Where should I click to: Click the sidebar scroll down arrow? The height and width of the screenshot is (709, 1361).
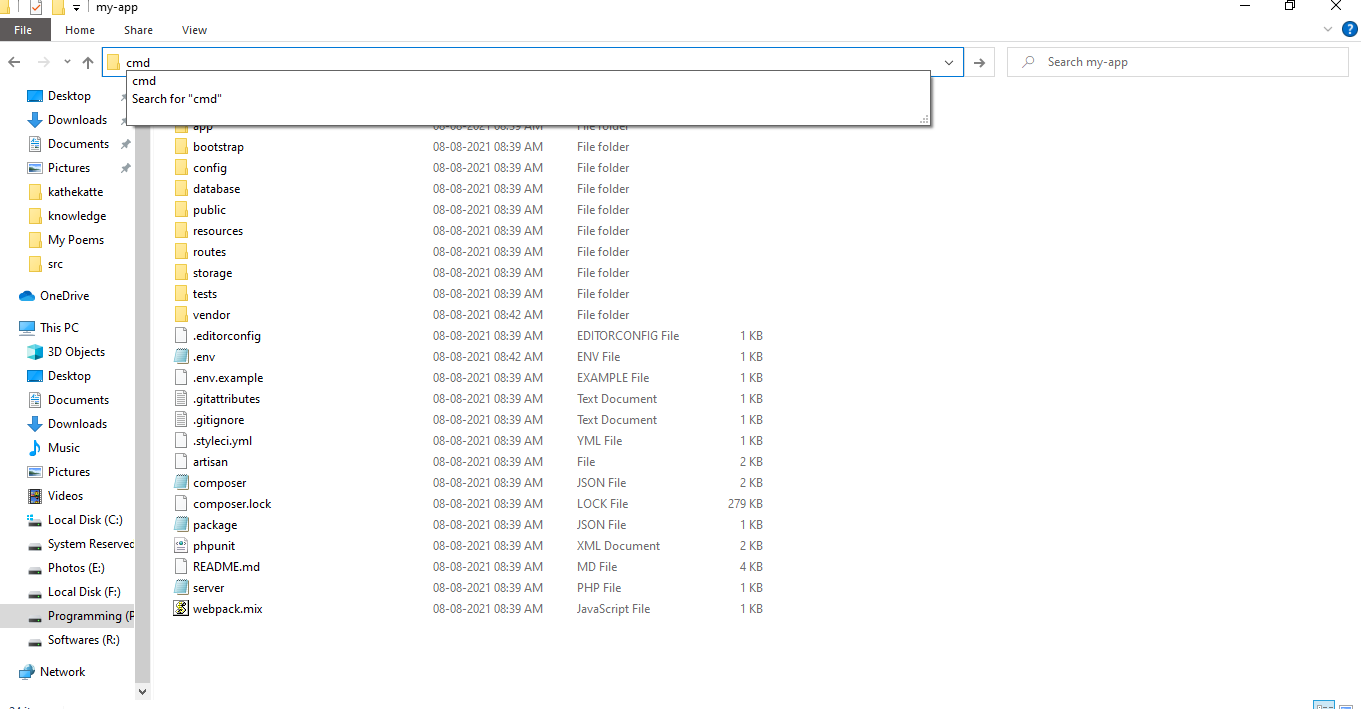pos(142,691)
